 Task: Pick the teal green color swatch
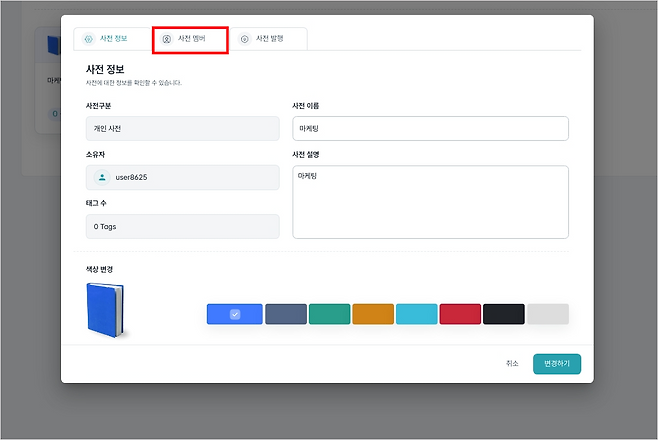(x=329, y=314)
